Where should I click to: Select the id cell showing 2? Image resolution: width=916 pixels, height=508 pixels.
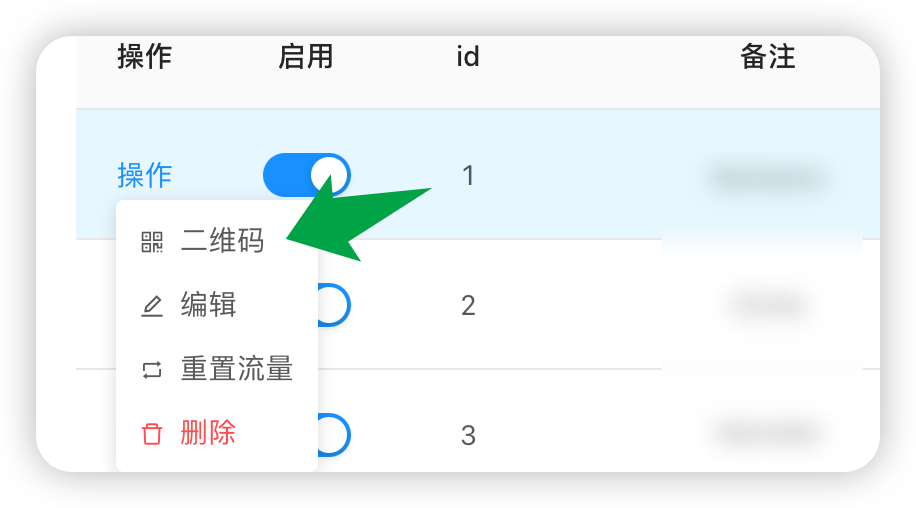coord(468,305)
